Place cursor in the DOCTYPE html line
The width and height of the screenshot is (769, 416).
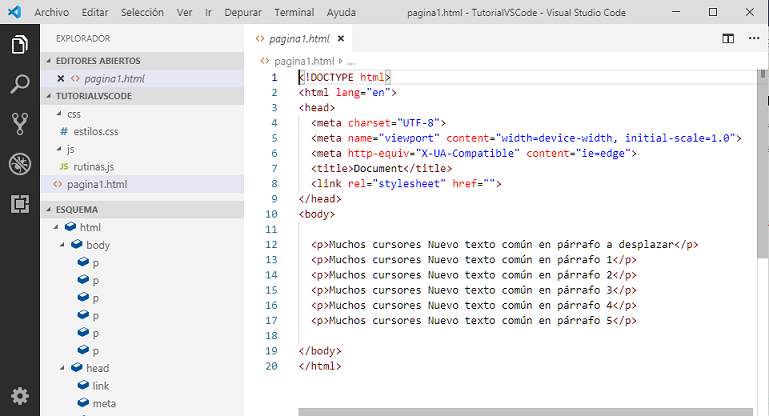(x=344, y=77)
